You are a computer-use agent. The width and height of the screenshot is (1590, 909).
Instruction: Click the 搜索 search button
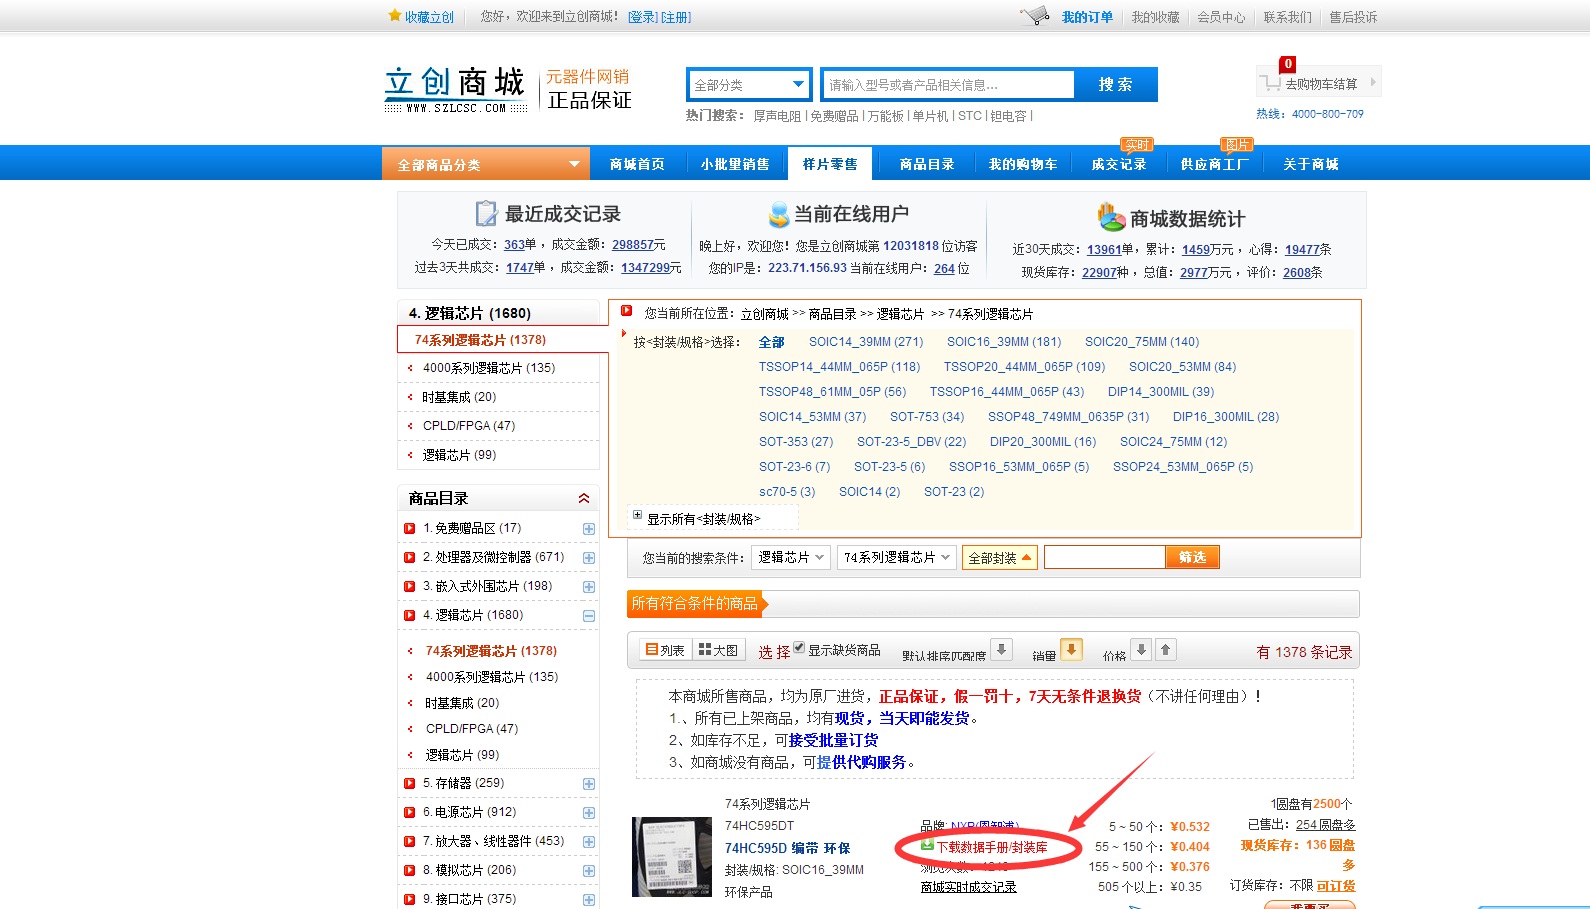(1115, 85)
